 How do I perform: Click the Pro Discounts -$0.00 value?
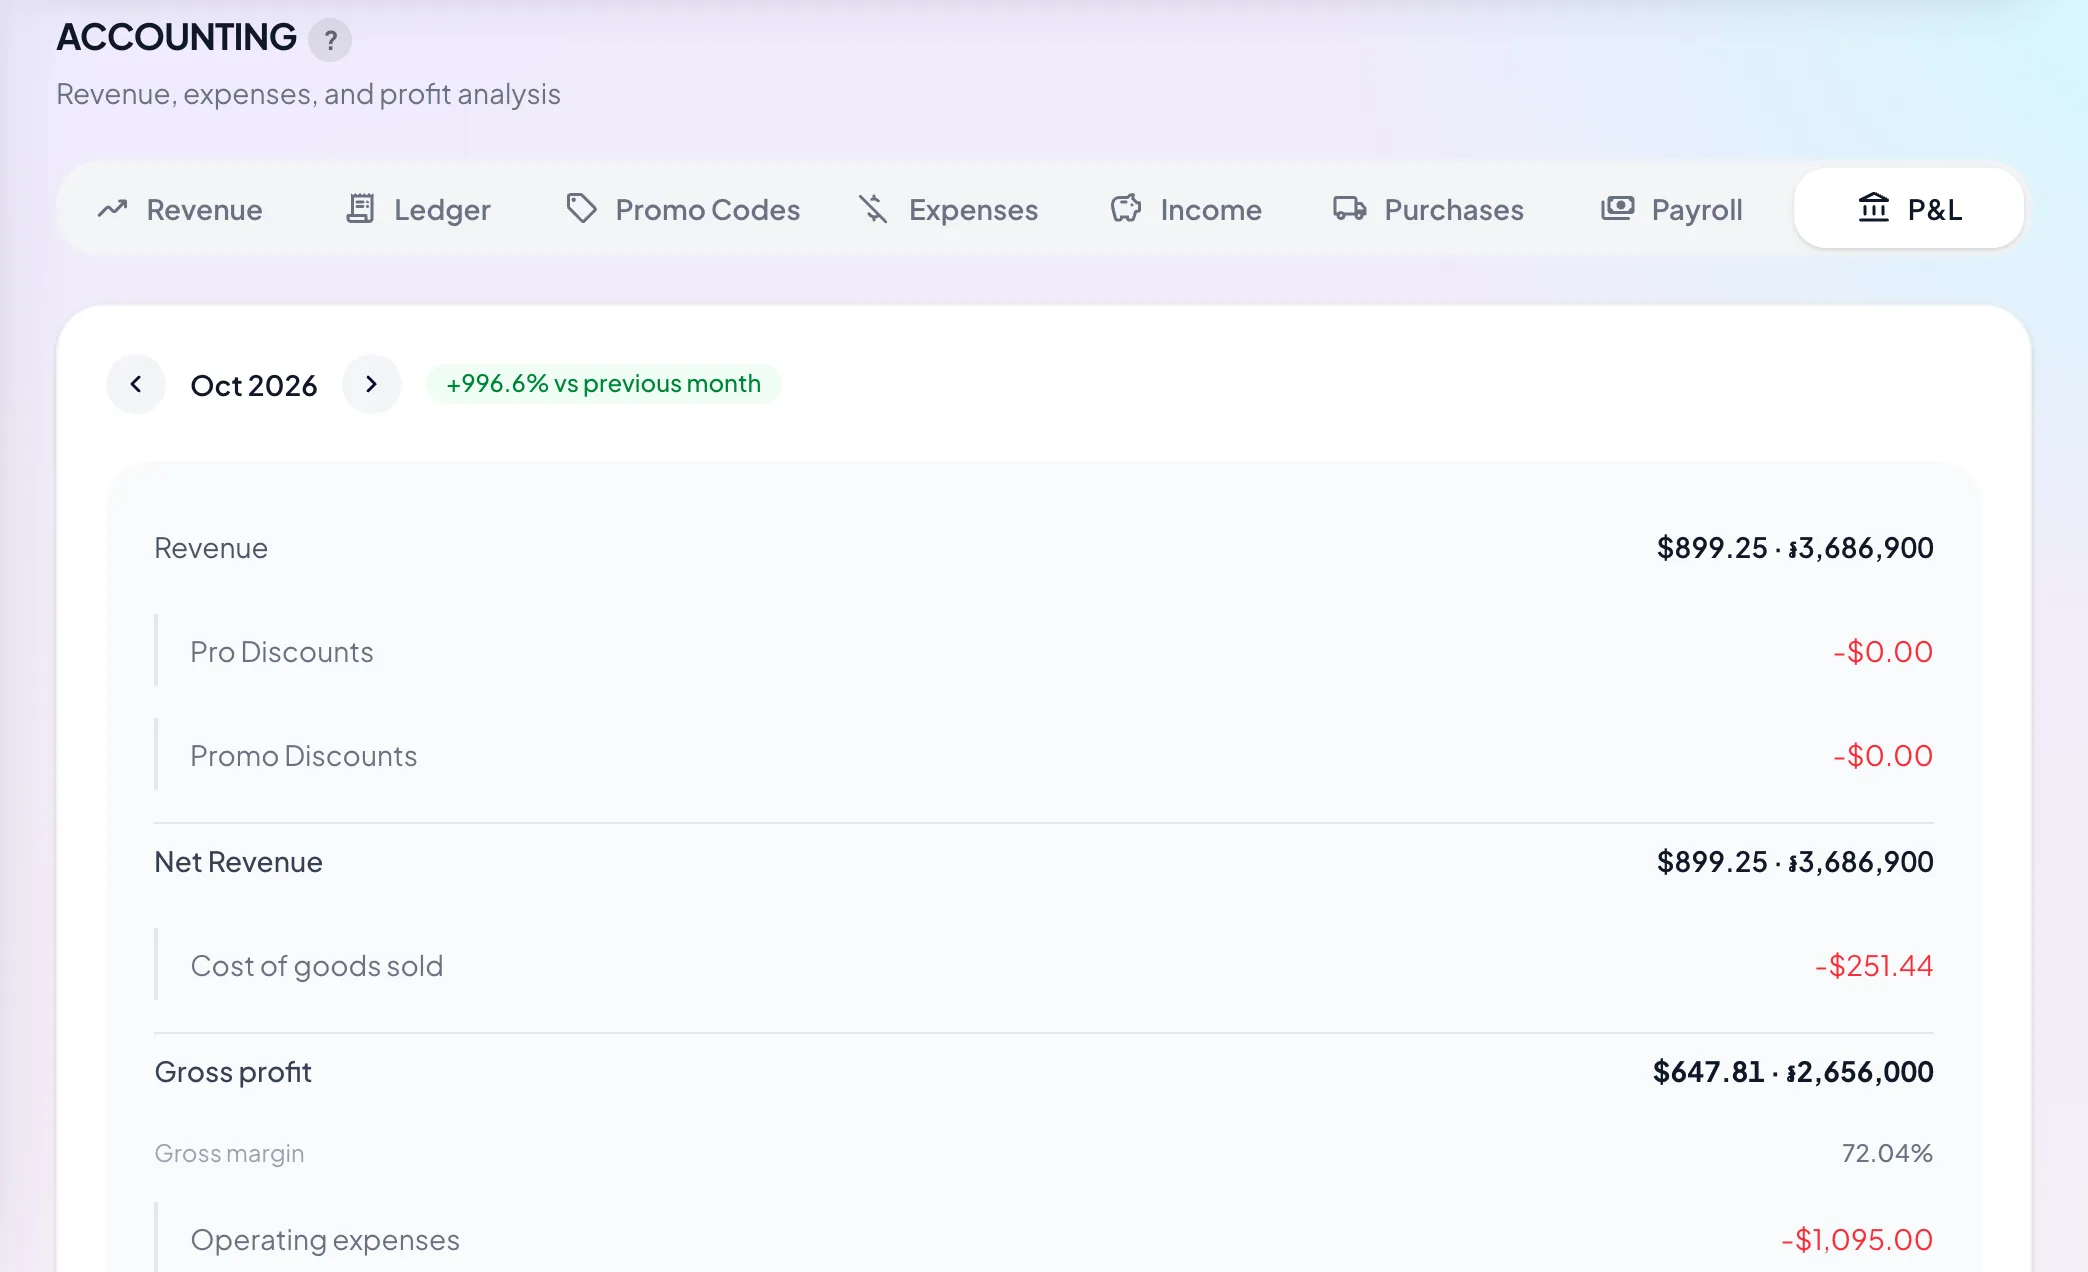click(1883, 652)
